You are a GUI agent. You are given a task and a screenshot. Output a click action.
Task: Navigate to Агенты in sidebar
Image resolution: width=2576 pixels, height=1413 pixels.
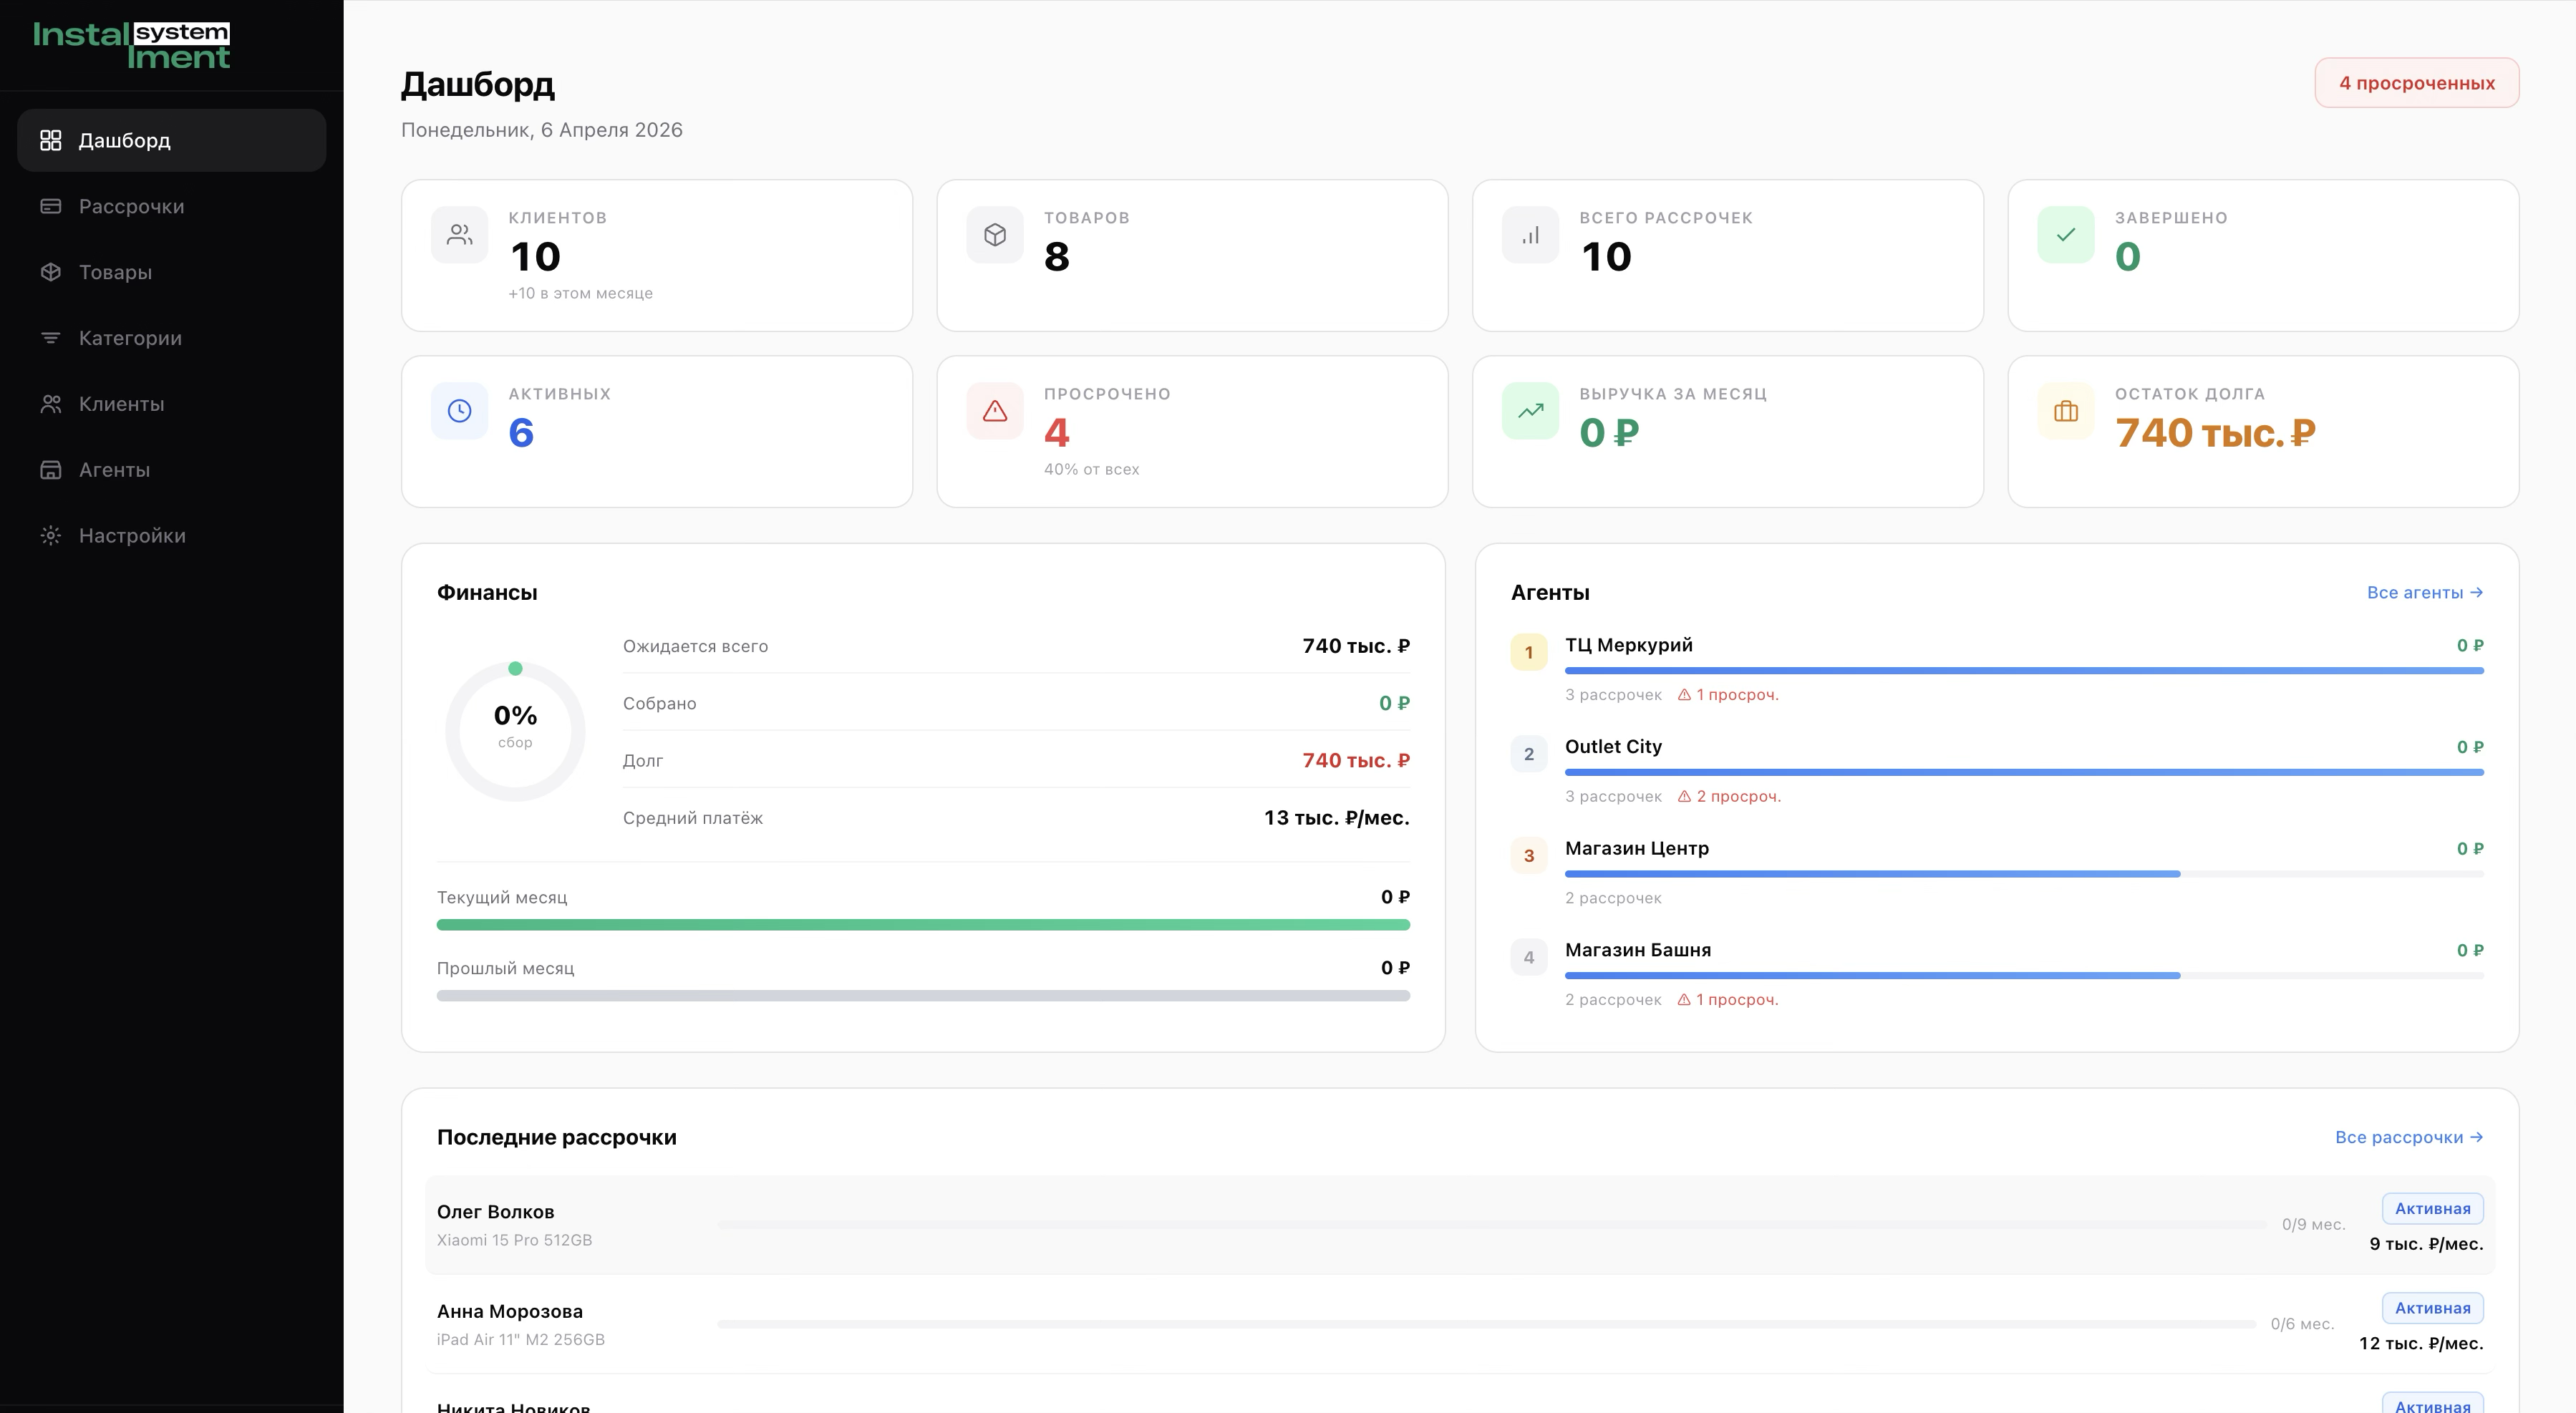pyautogui.click(x=114, y=470)
